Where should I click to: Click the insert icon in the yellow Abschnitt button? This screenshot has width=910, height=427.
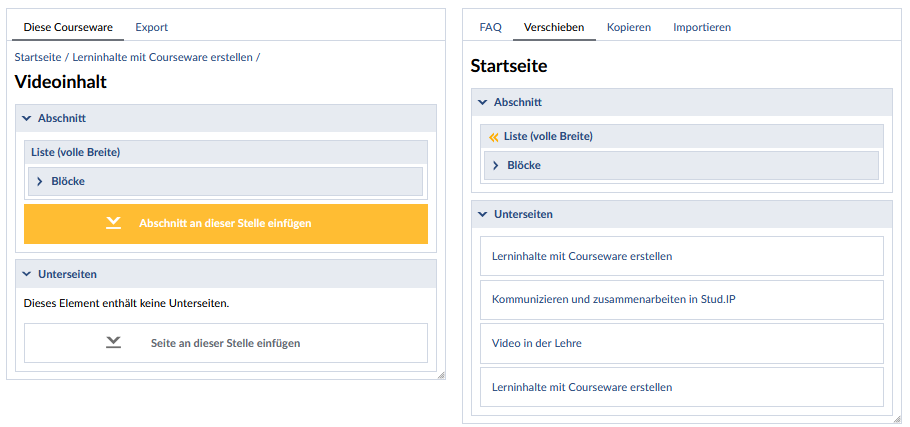(113, 223)
